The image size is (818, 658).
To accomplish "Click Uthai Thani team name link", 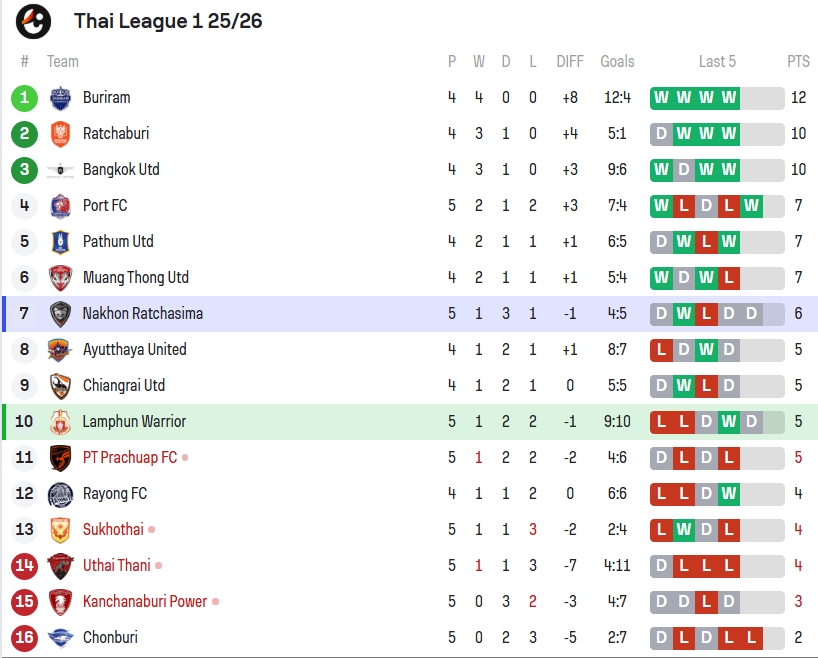I will click(x=117, y=566).
